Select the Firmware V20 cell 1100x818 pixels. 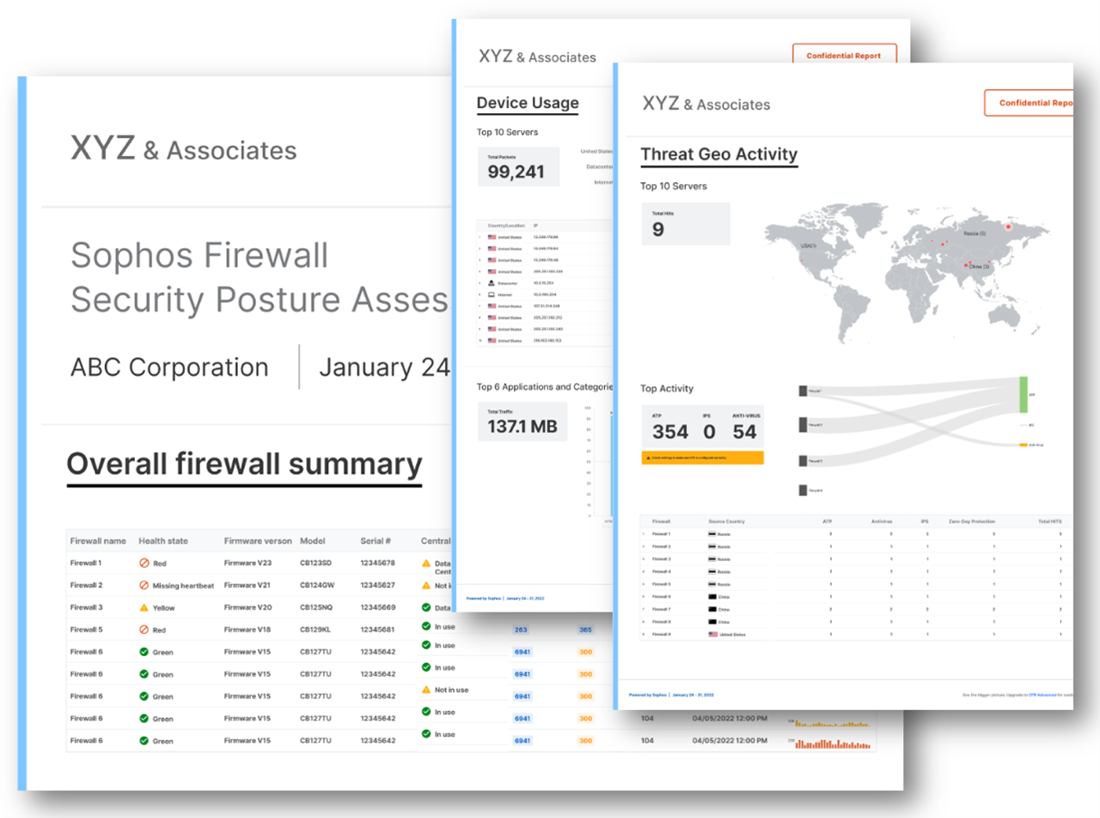pyautogui.click(x=248, y=608)
